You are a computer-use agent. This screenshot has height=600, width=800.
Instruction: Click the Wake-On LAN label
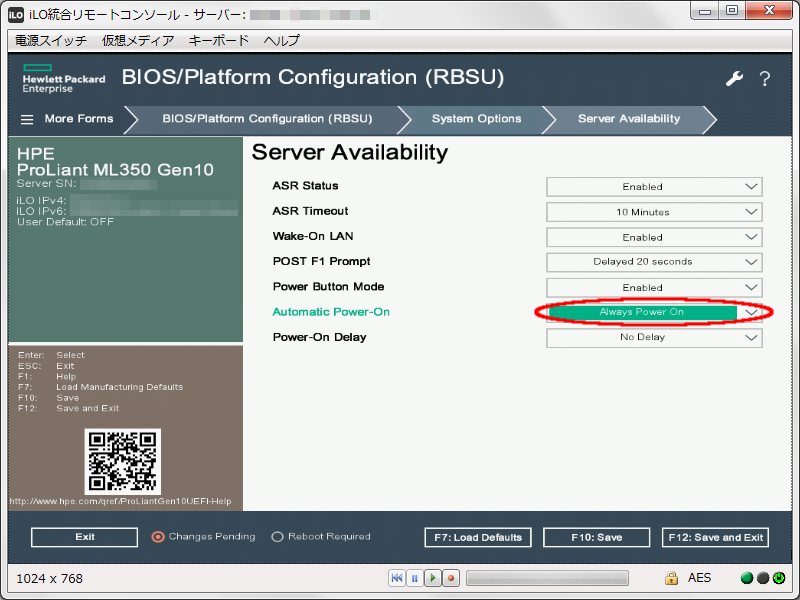pyautogui.click(x=313, y=236)
